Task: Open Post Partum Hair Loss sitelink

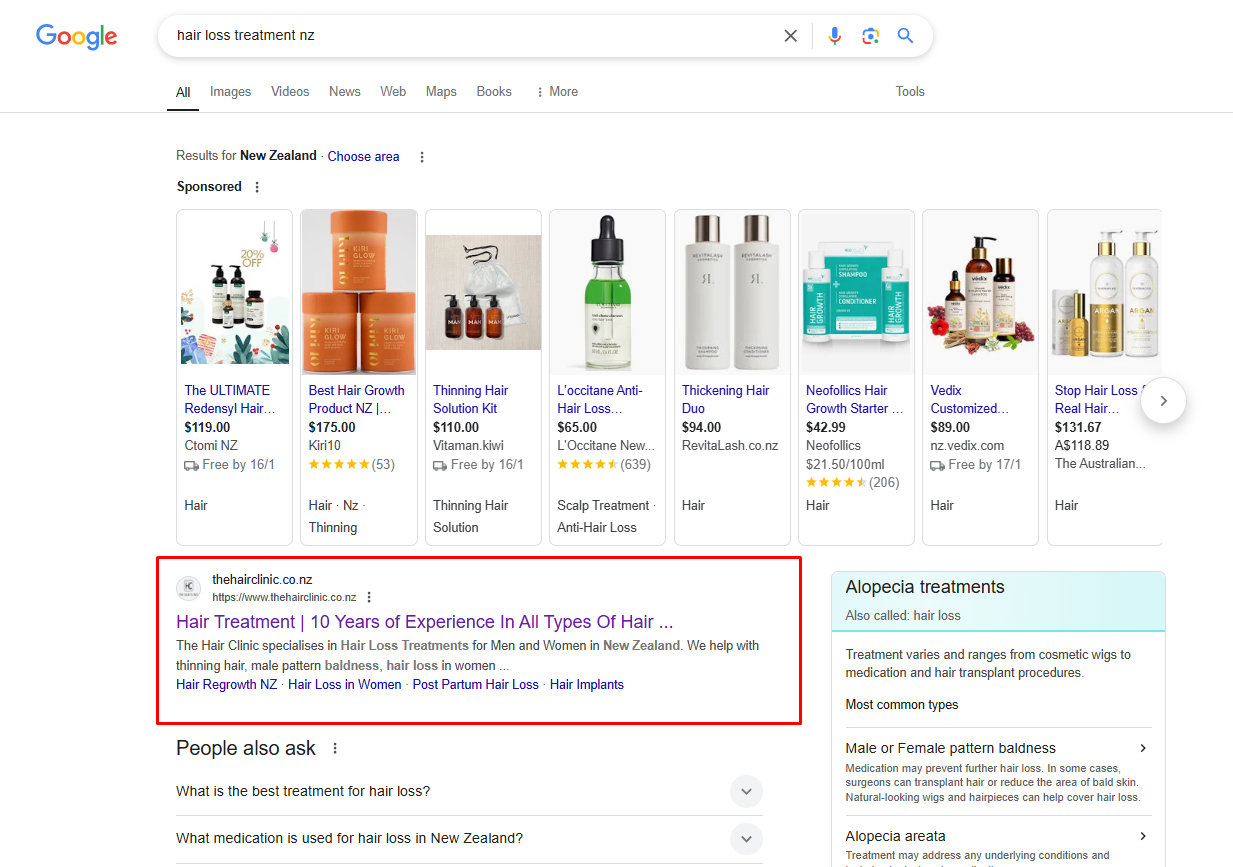Action: 476,685
